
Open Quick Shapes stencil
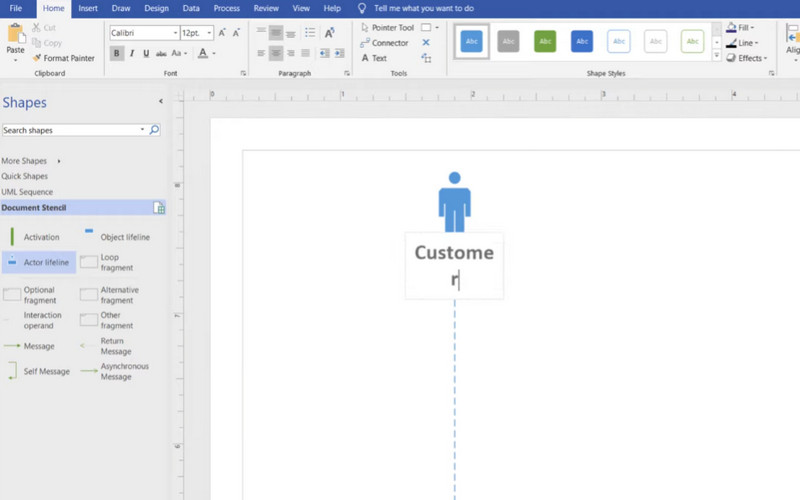point(24,176)
